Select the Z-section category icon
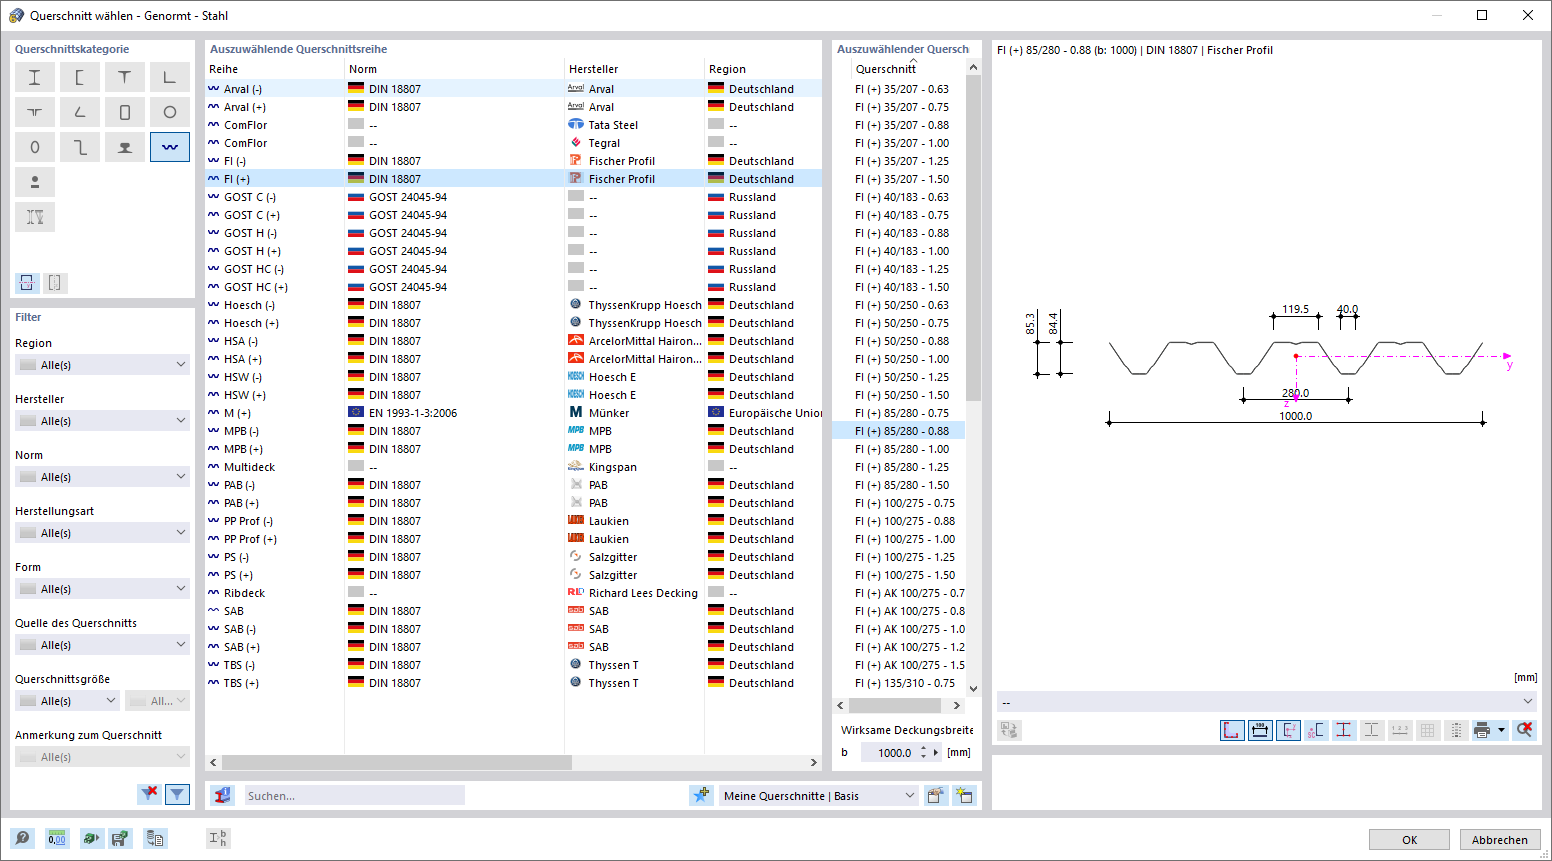Viewport: 1552px width, 861px height. click(80, 147)
